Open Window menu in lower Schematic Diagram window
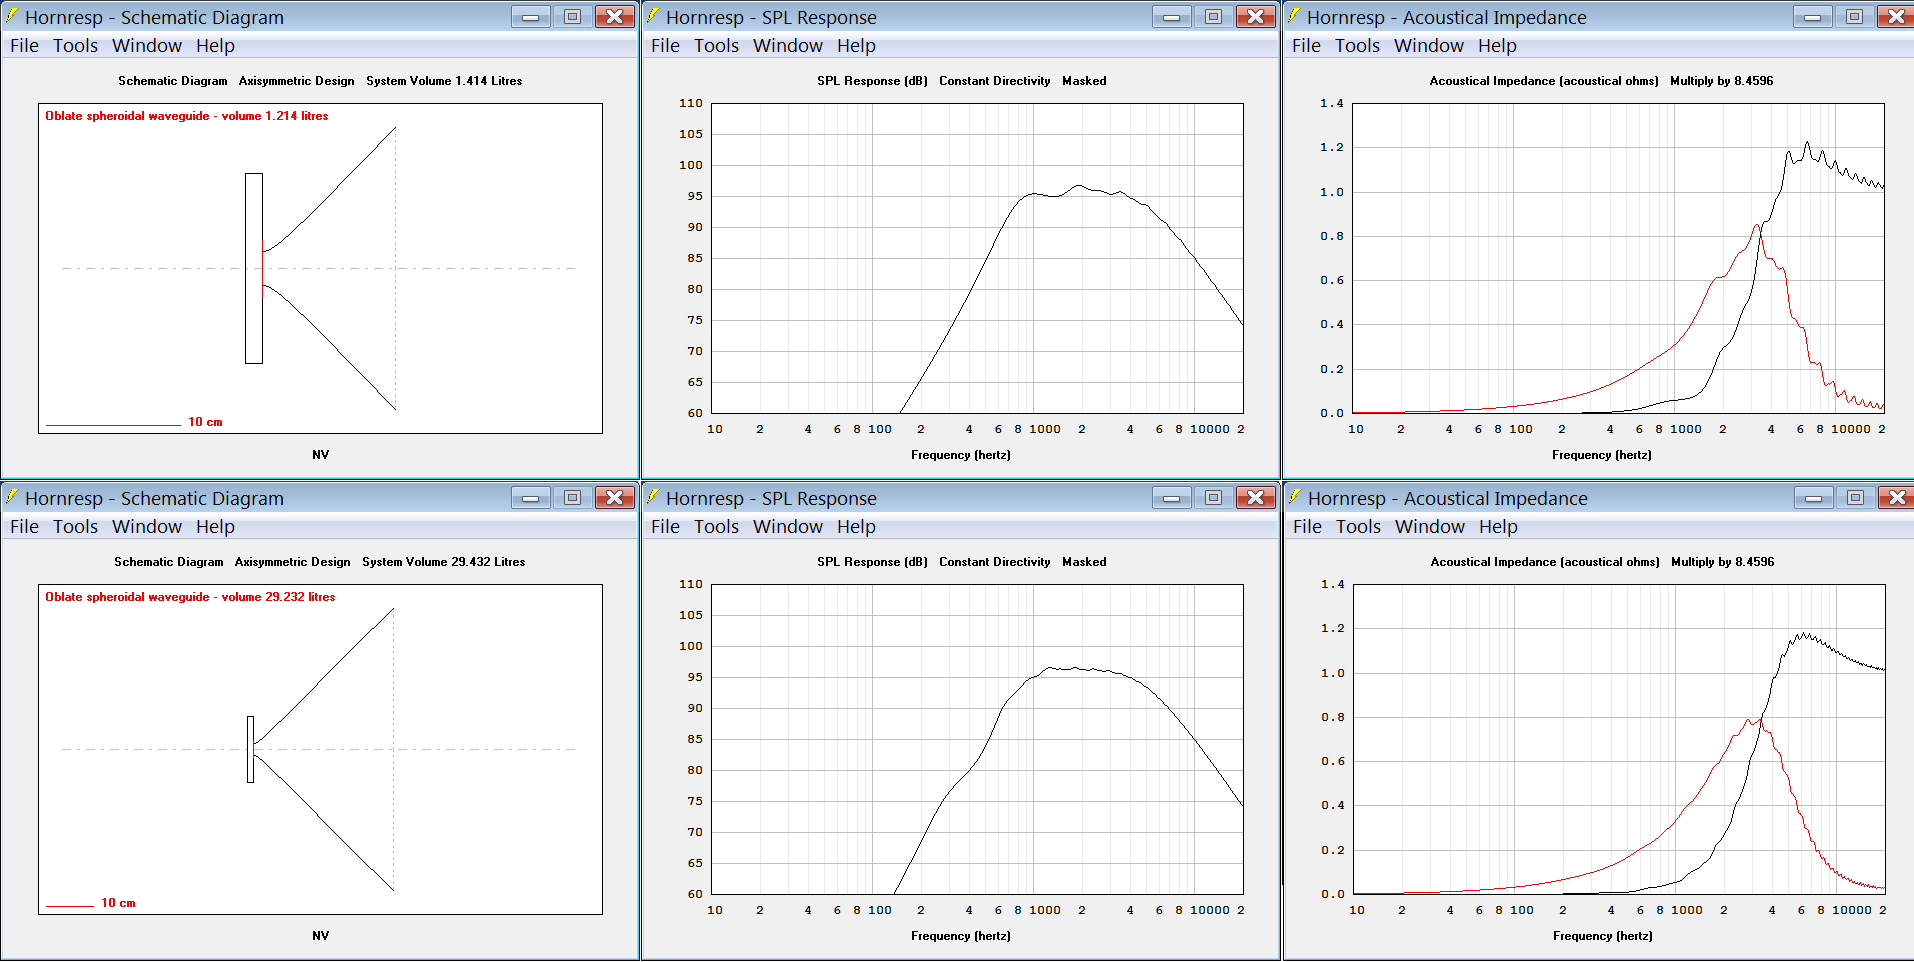Screen dimensions: 1914x962 [147, 527]
